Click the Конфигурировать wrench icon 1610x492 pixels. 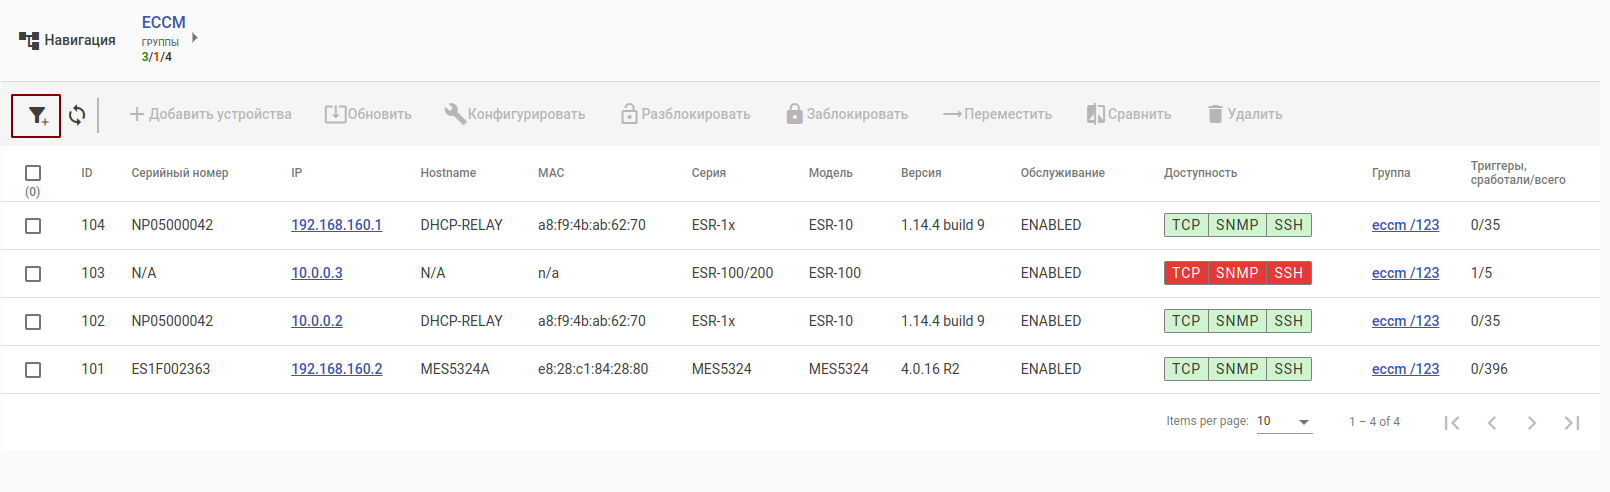pyautogui.click(x=455, y=114)
